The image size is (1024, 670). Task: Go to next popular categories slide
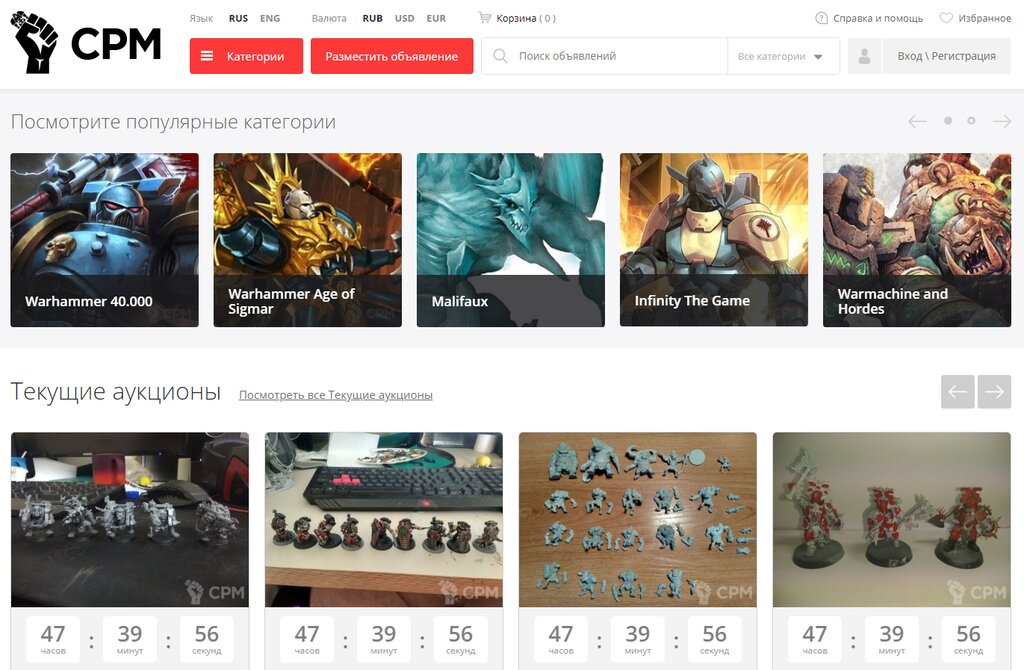[1001, 121]
